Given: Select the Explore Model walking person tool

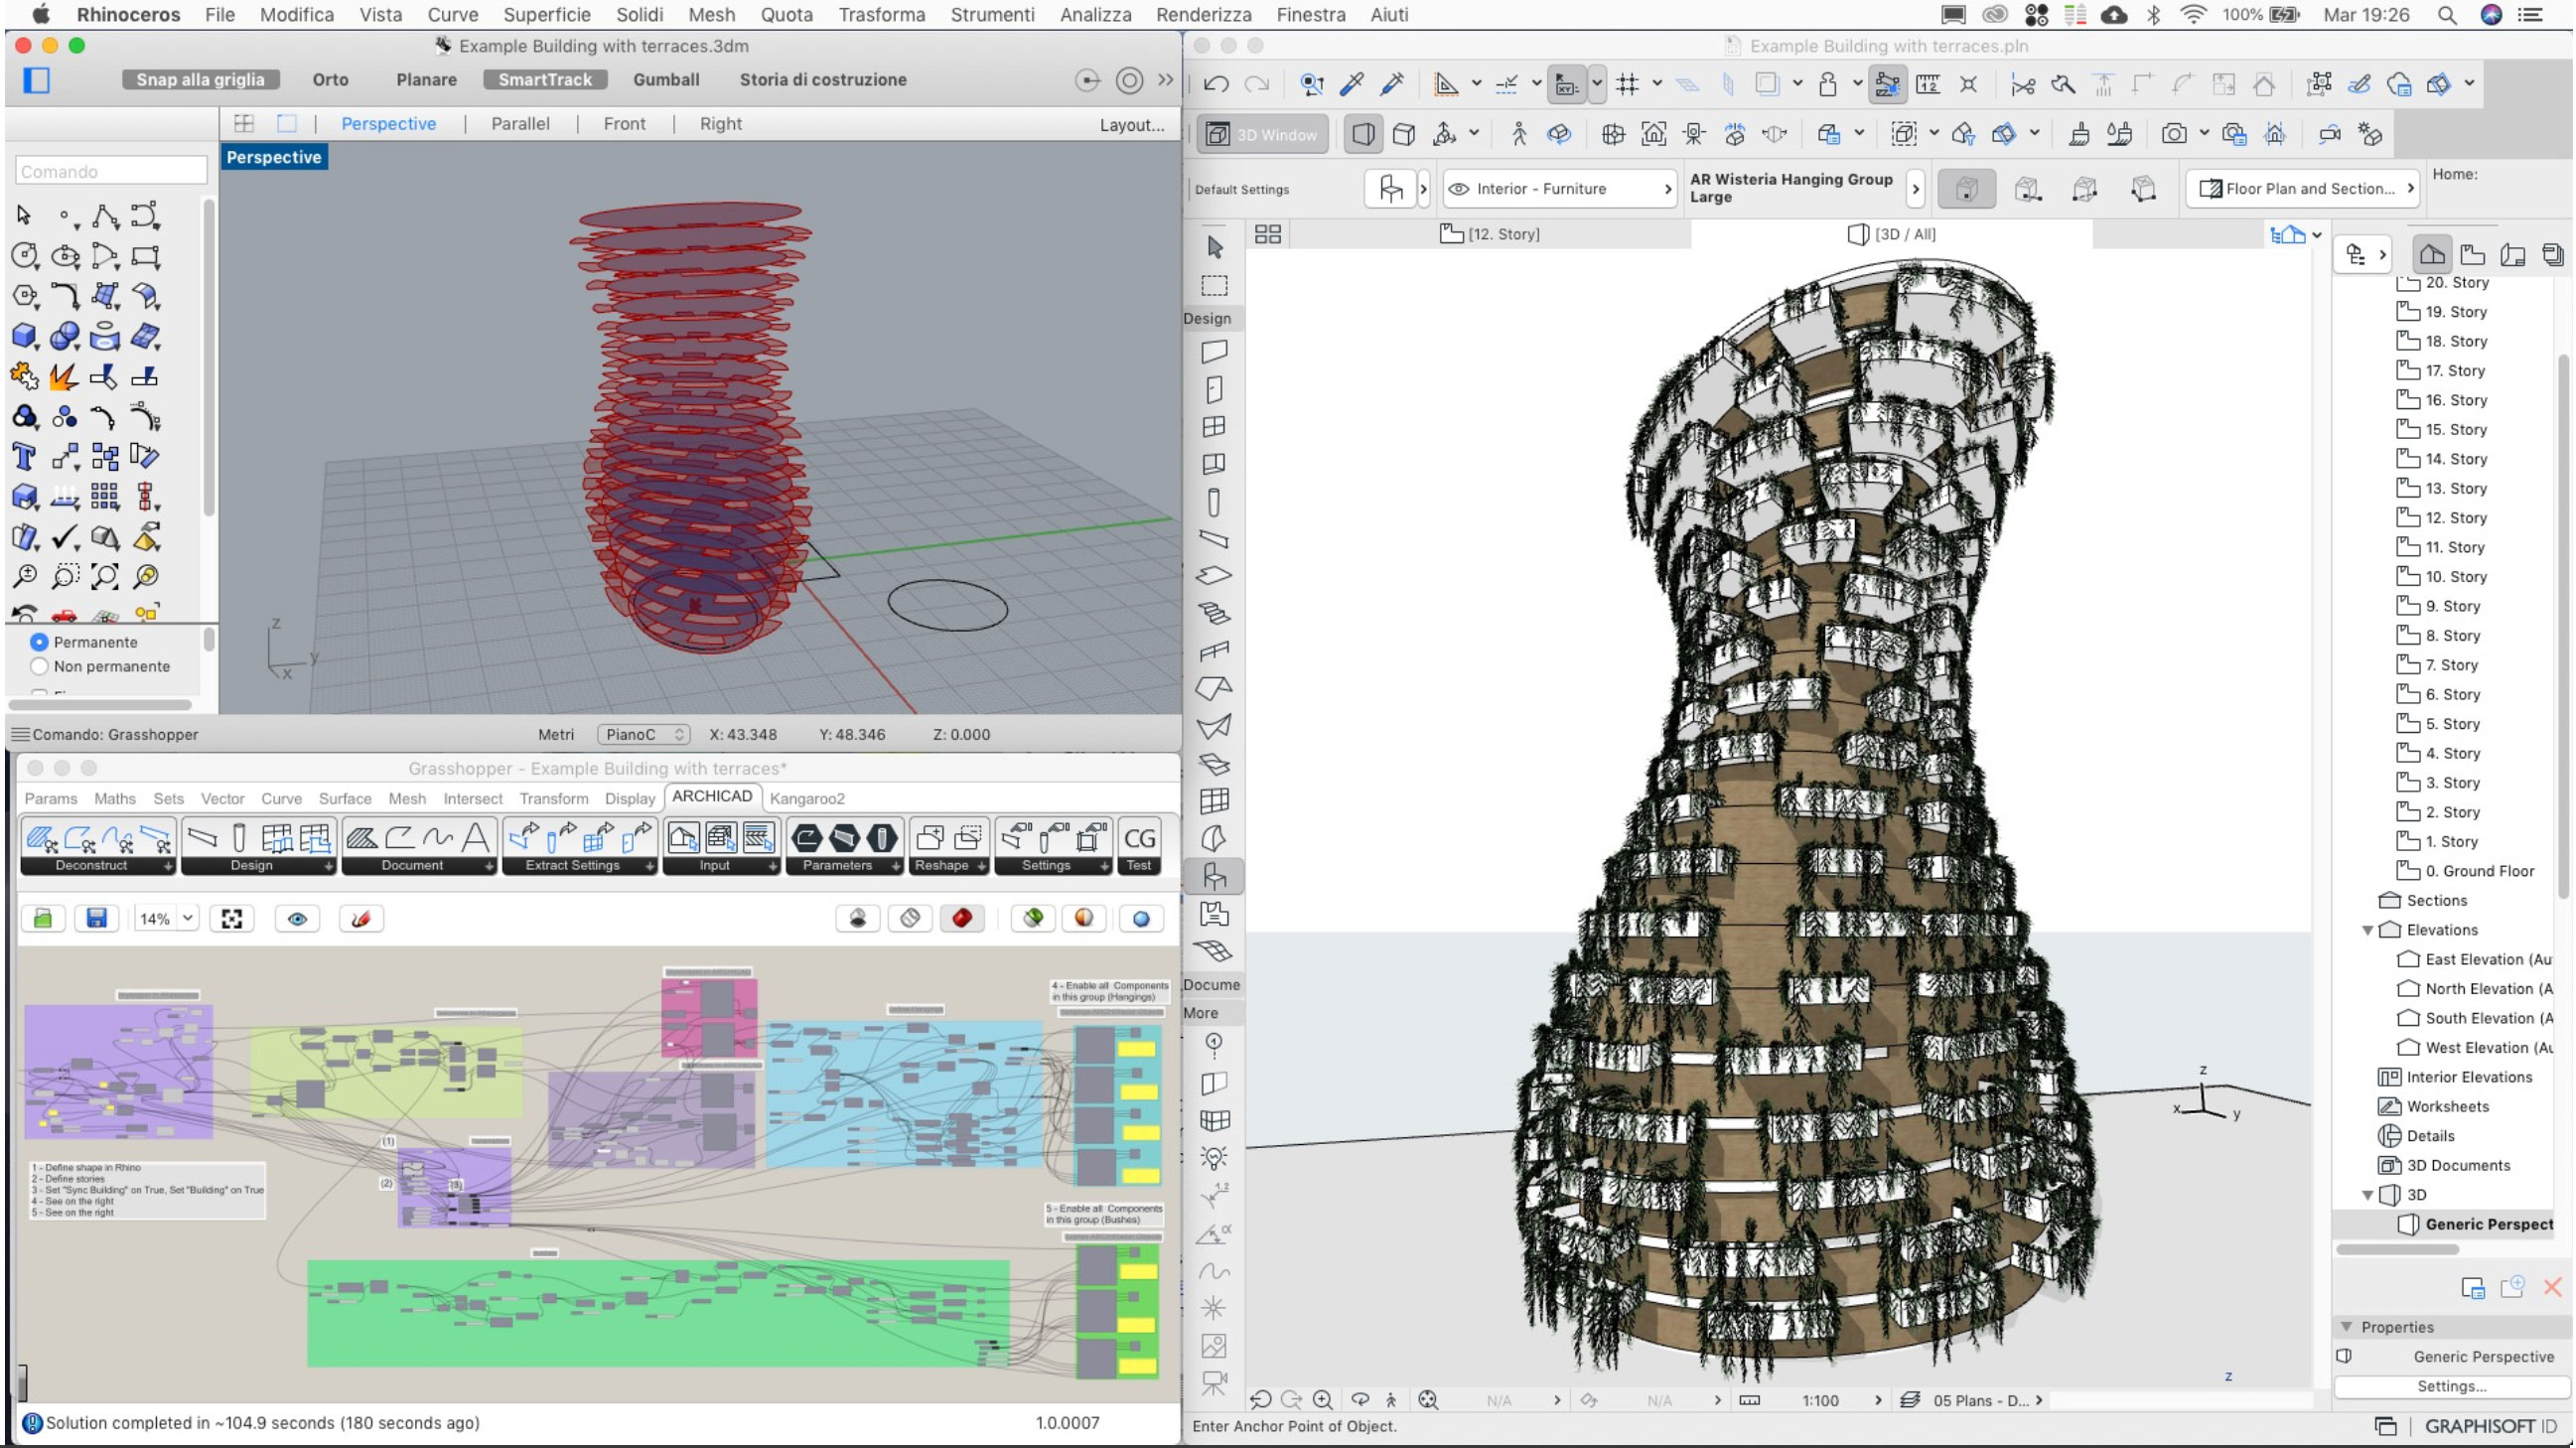Looking at the screenshot, I should (1519, 133).
